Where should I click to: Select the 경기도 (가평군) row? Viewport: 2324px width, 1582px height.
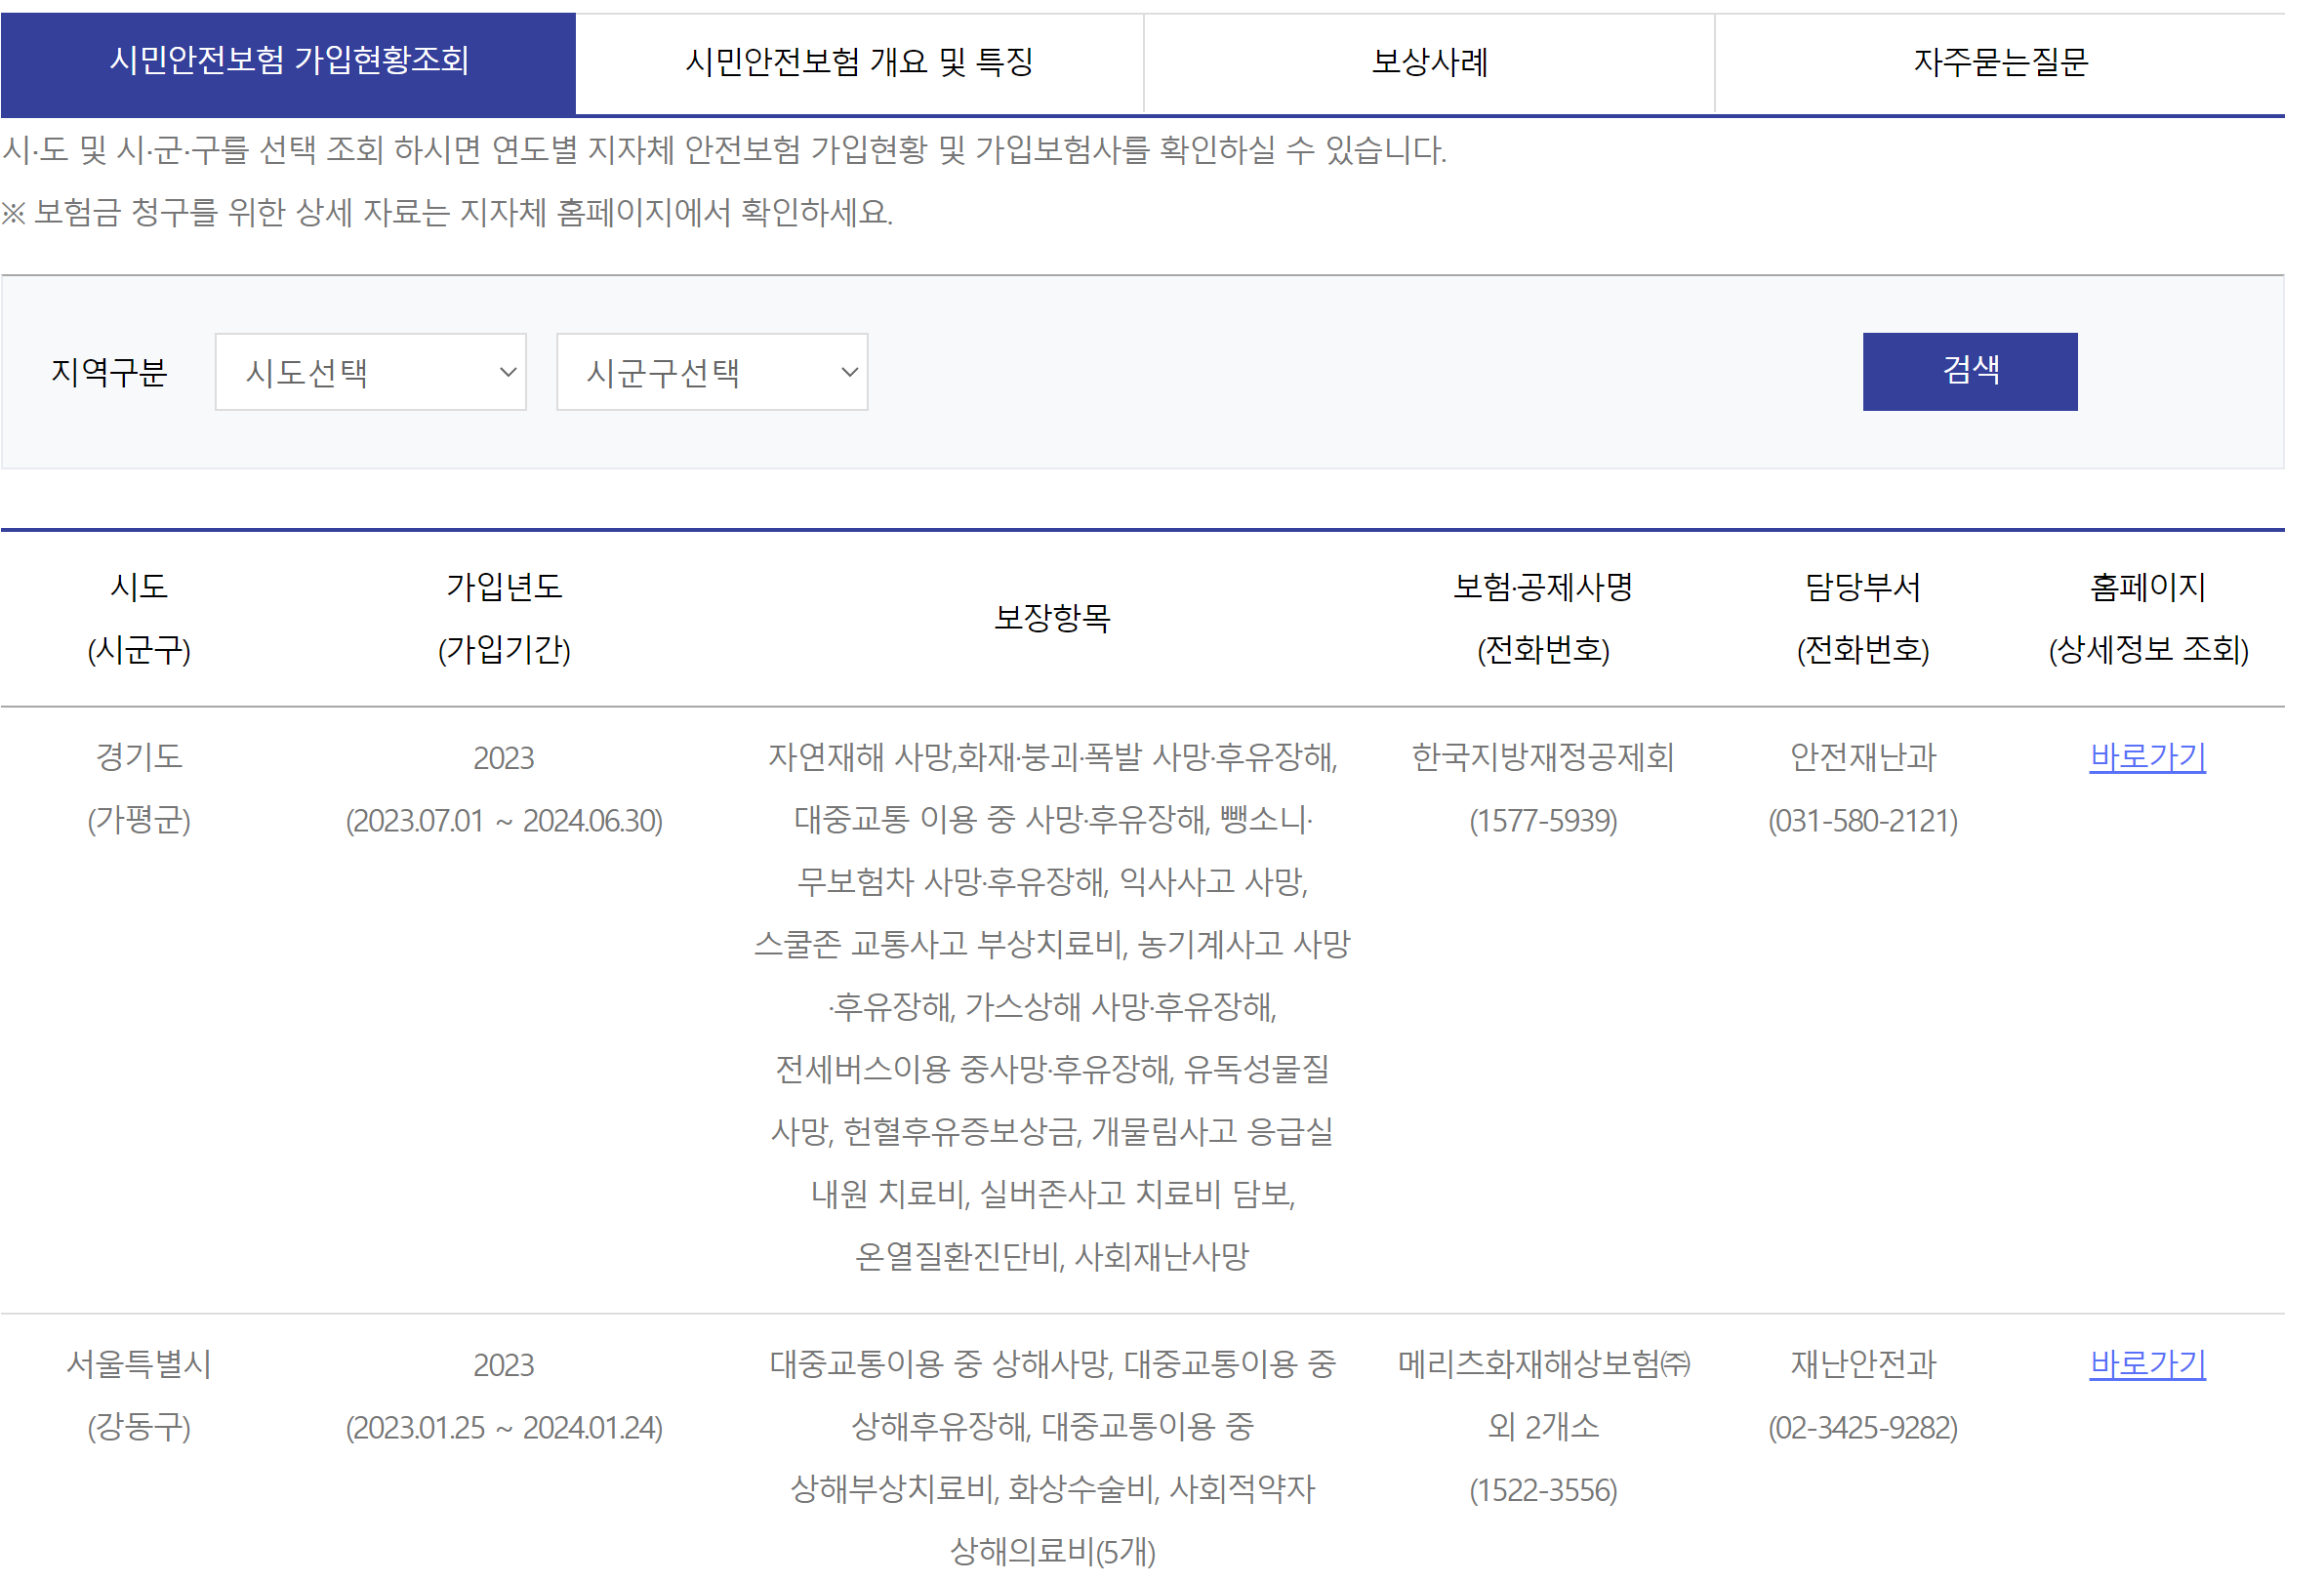pyautogui.click(x=139, y=790)
